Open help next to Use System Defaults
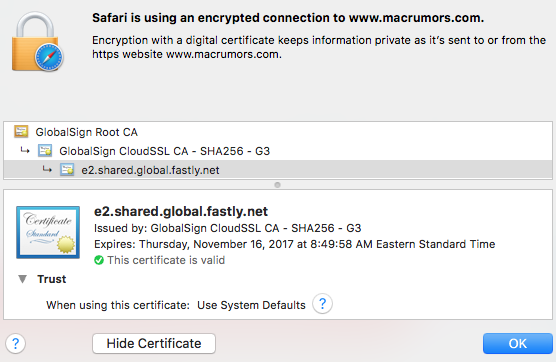Screen dimensions: 556x362 (x=322, y=304)
